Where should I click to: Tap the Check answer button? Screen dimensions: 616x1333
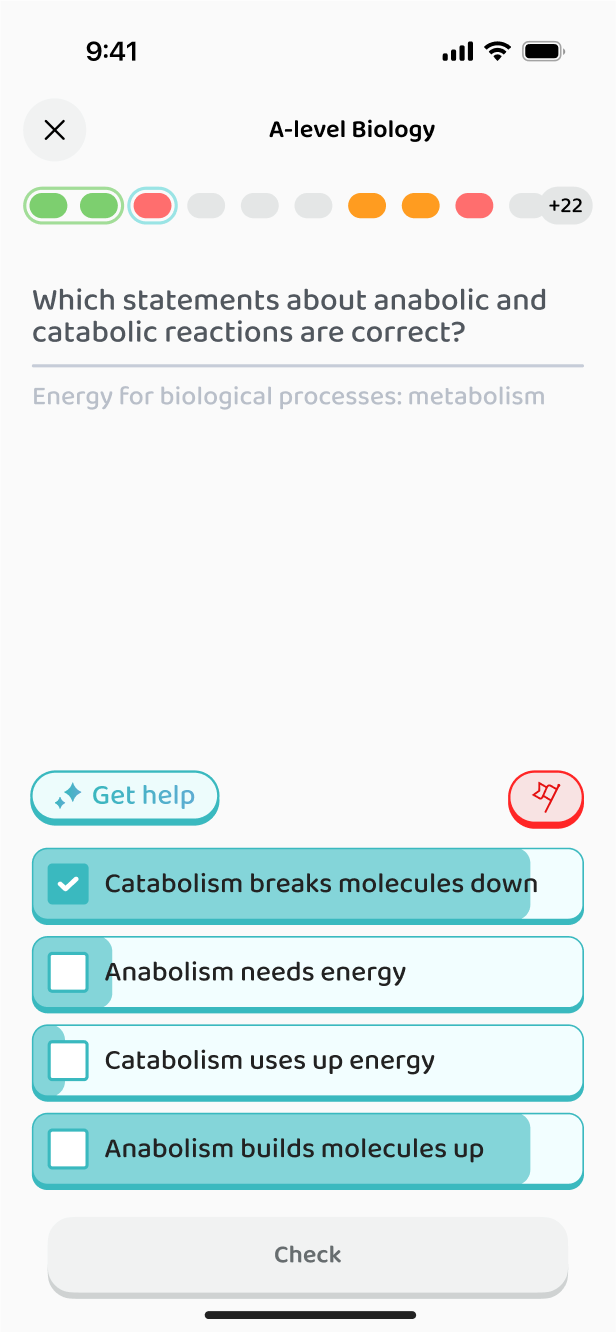click(x=308, y=1255)
